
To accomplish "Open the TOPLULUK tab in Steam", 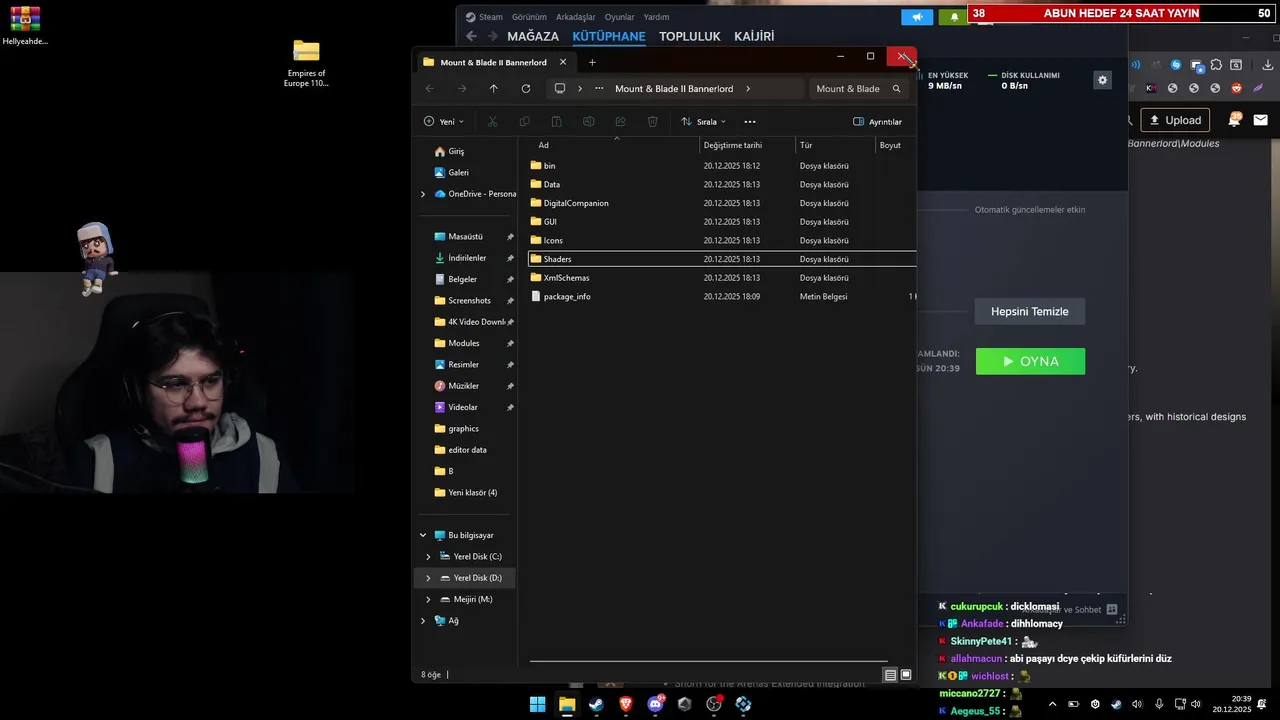I will [690, 36].
